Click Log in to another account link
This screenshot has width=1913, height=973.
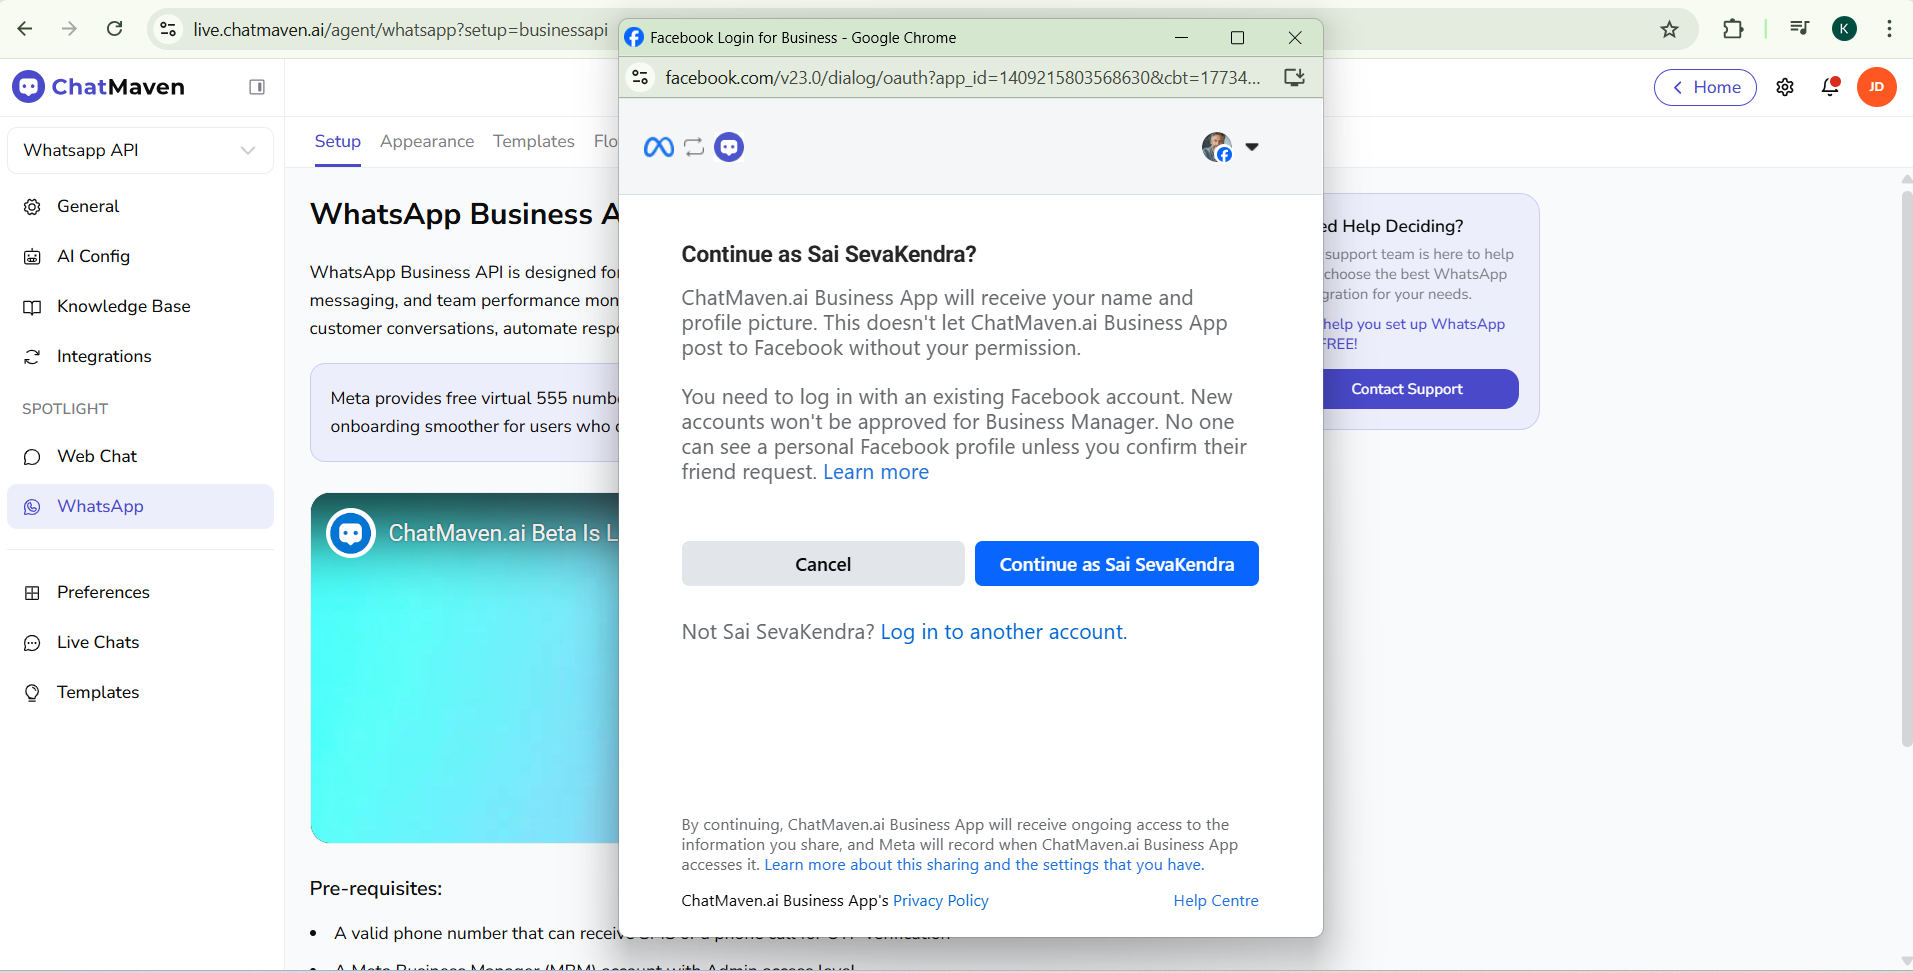[x=1003, y=632]
